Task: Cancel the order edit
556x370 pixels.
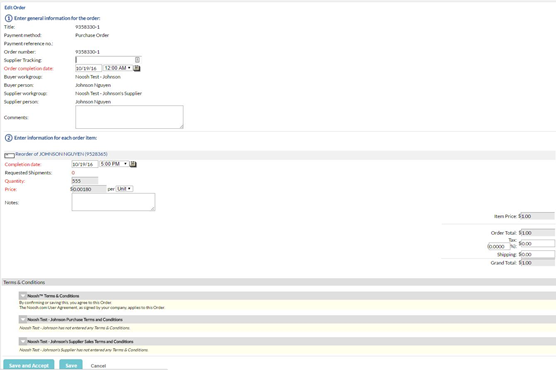Action: [x=98, y=366]
